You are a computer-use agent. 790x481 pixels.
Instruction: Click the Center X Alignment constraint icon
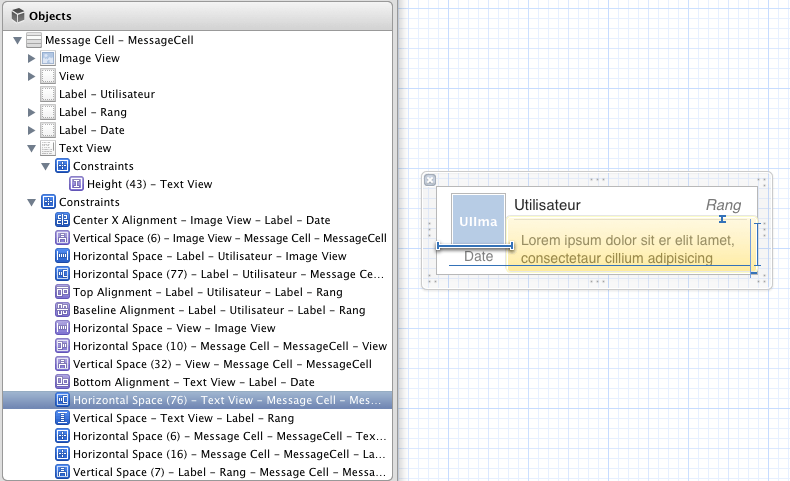[x=62, y=220]
